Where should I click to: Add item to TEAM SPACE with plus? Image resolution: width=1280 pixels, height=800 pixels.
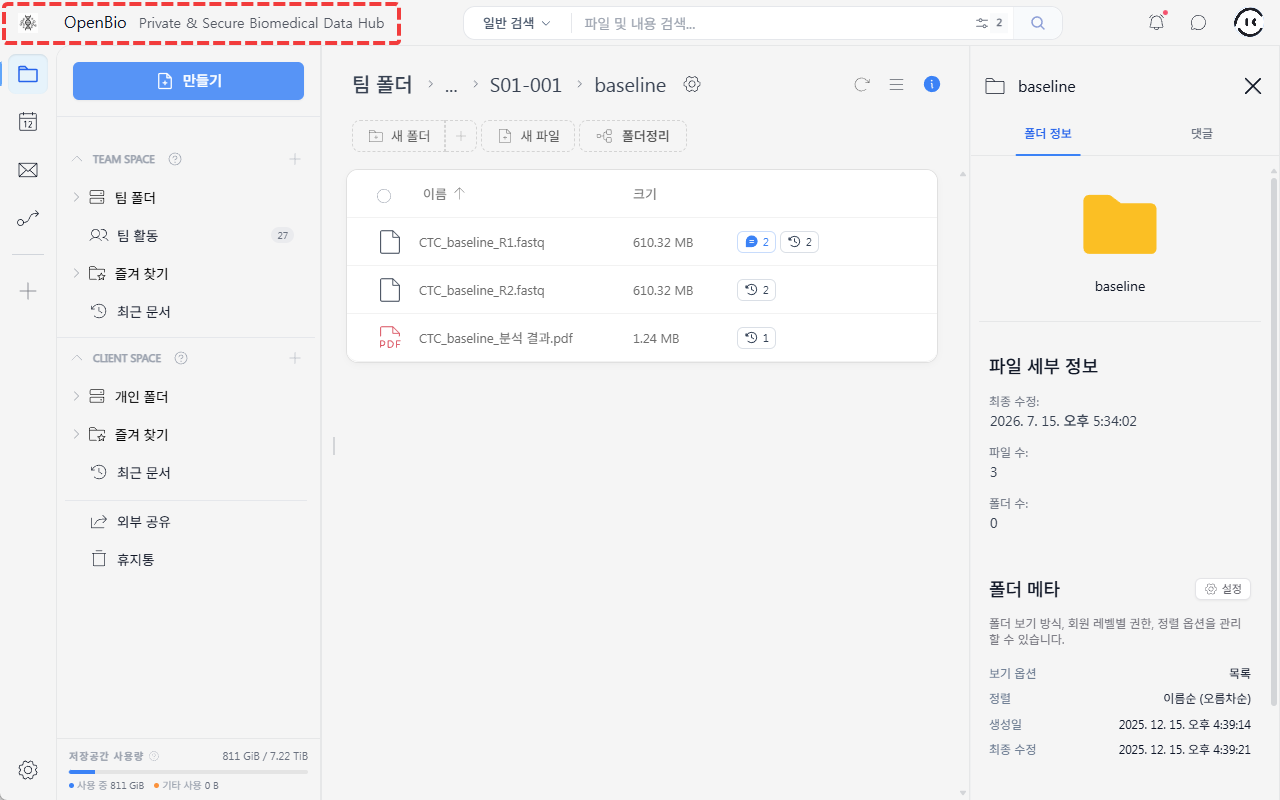tap(295, 159)
